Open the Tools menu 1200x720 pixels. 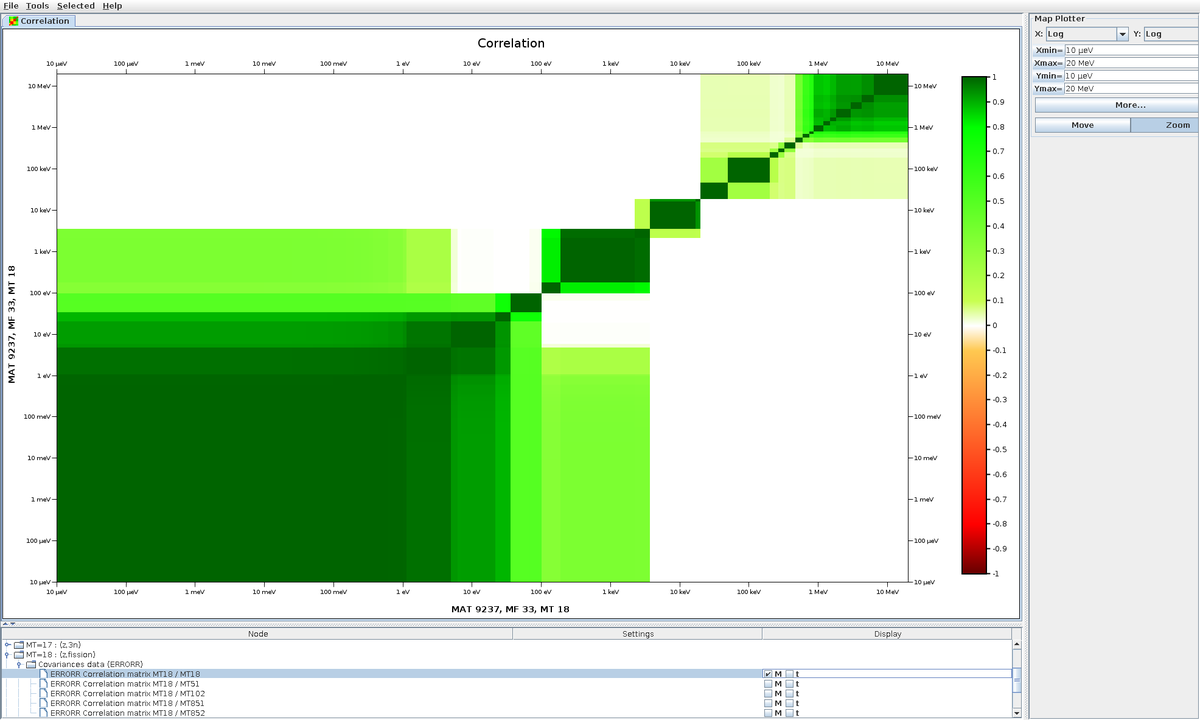pyautogui.click(x=37, y=6)
